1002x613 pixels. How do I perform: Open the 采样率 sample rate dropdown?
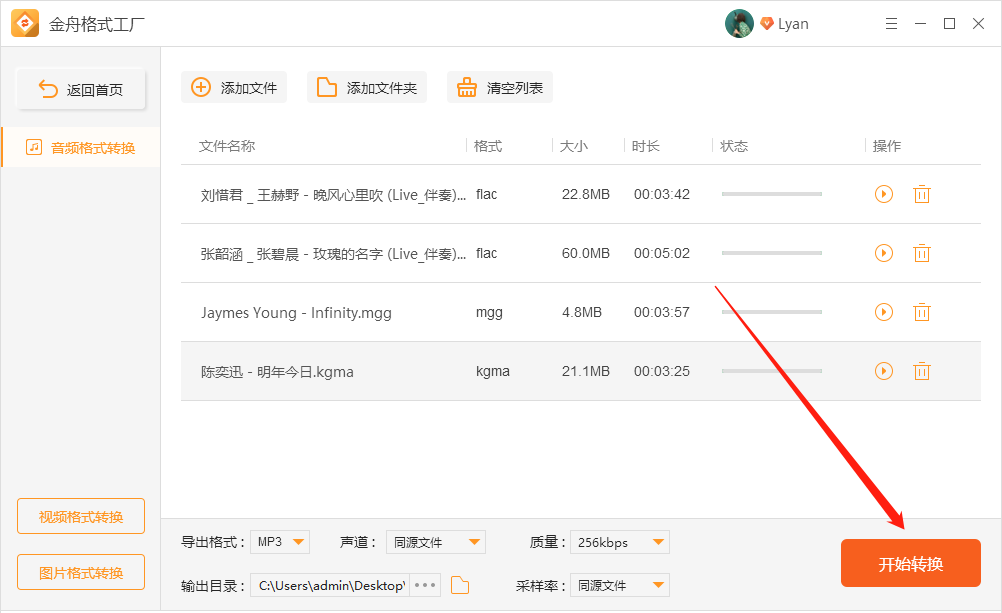619,585
